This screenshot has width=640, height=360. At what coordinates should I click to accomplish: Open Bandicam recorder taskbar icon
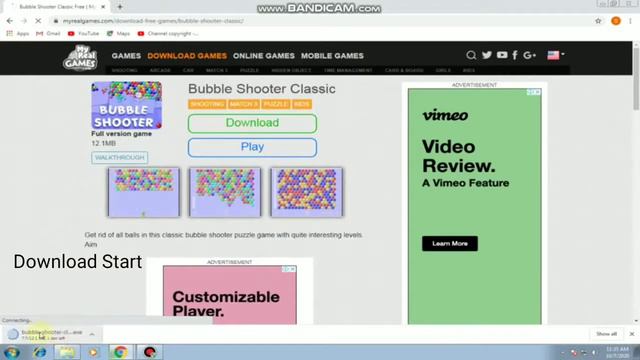(149, 352)
